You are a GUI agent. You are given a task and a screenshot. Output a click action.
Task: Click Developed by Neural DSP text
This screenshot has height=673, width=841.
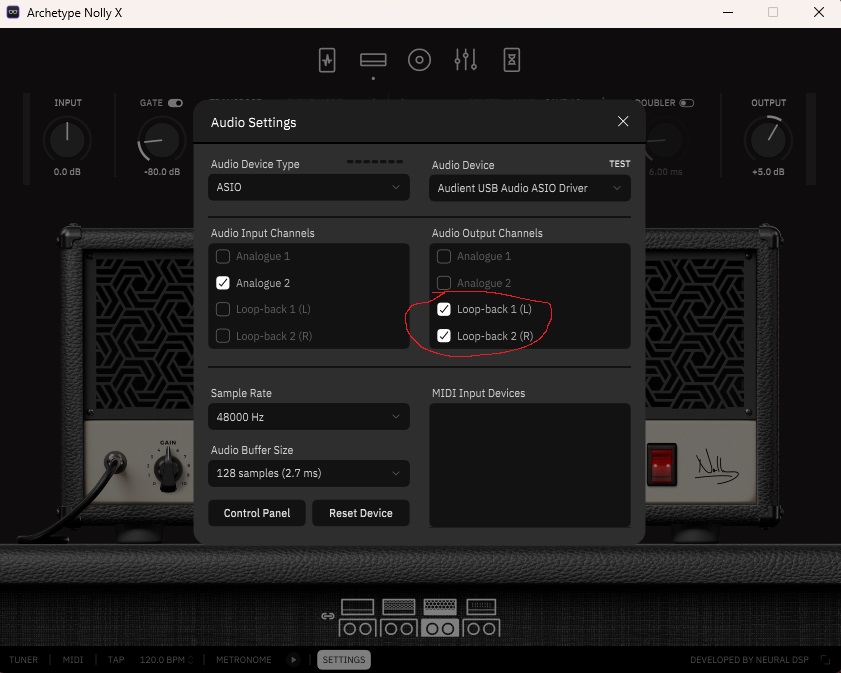click(749, 660)
